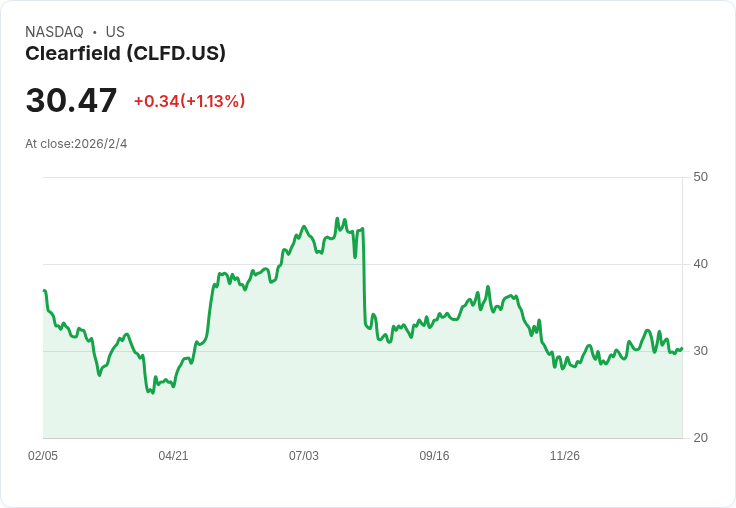Image resolution: width=736 pixels, height=508 pixels.
Task: Click the lowest point of the price line
Action: (x=151, y=392)
